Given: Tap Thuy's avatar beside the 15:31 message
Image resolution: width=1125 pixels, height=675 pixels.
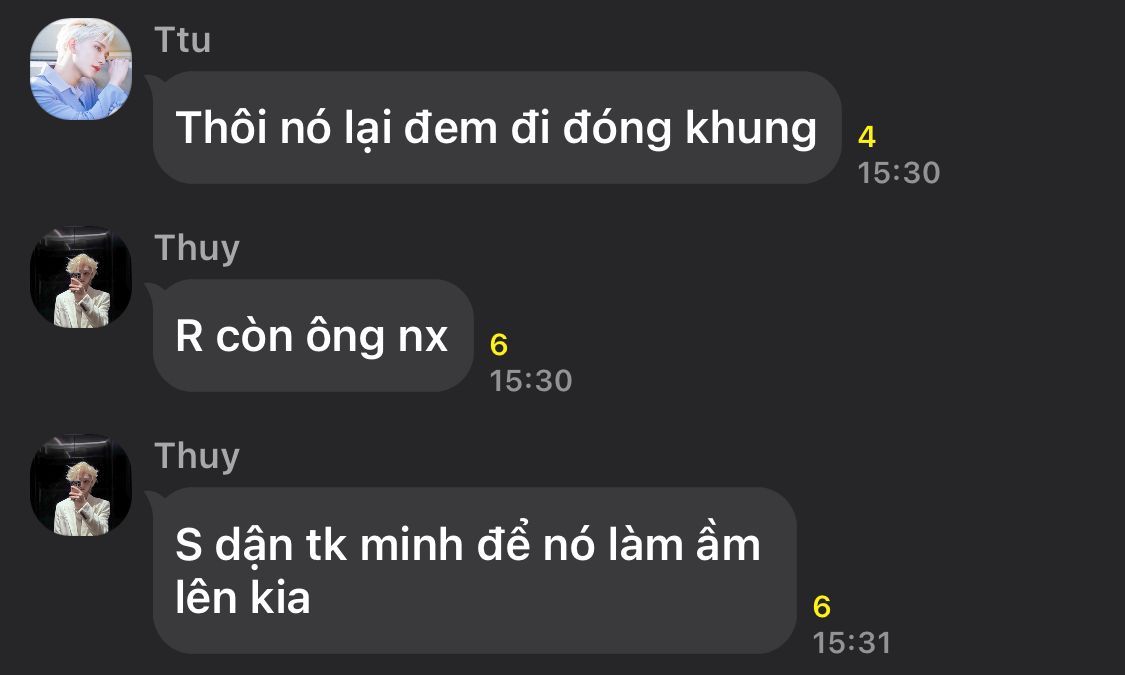Looking at the screenshot, I should point(81,485).
